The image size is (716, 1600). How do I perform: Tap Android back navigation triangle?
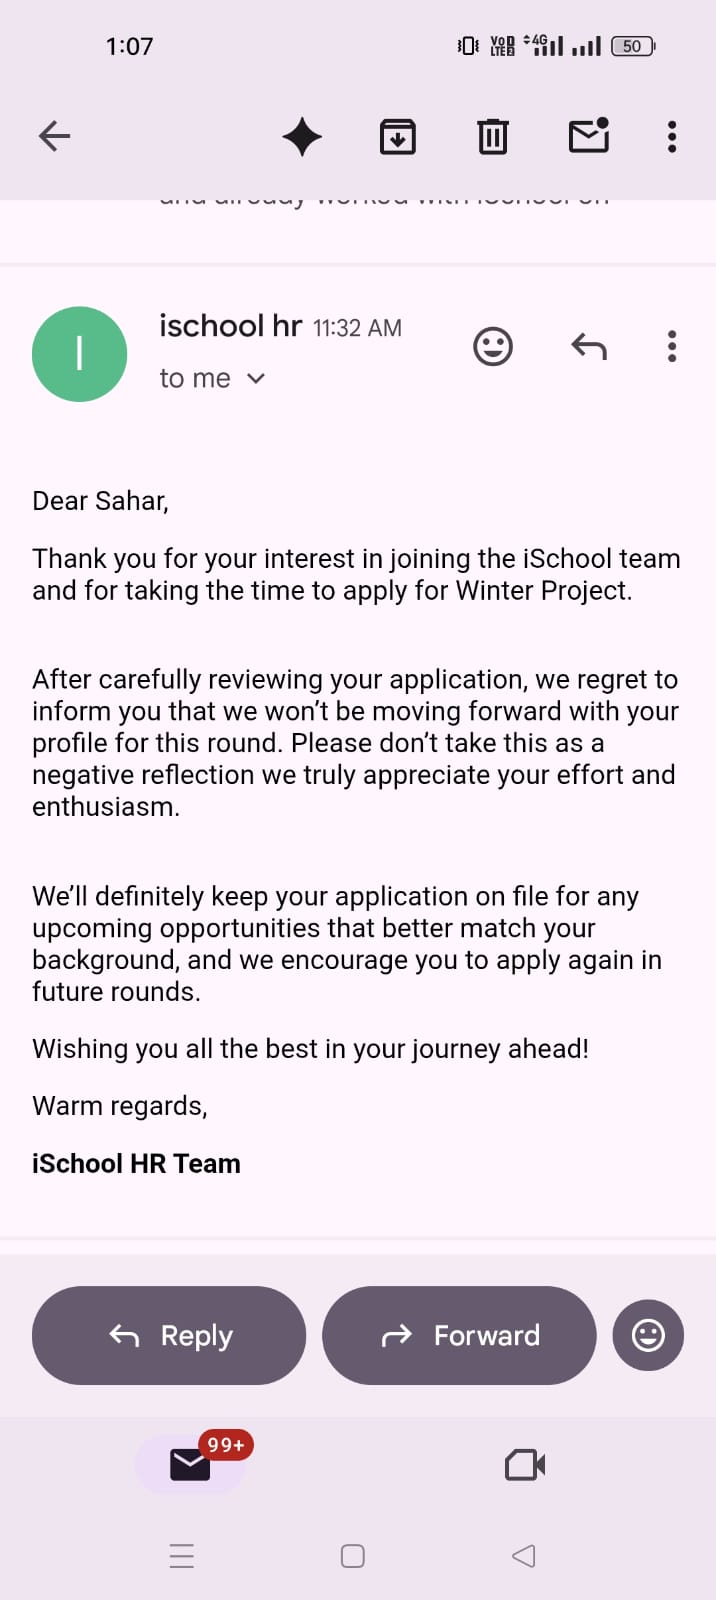[524, 1556]
